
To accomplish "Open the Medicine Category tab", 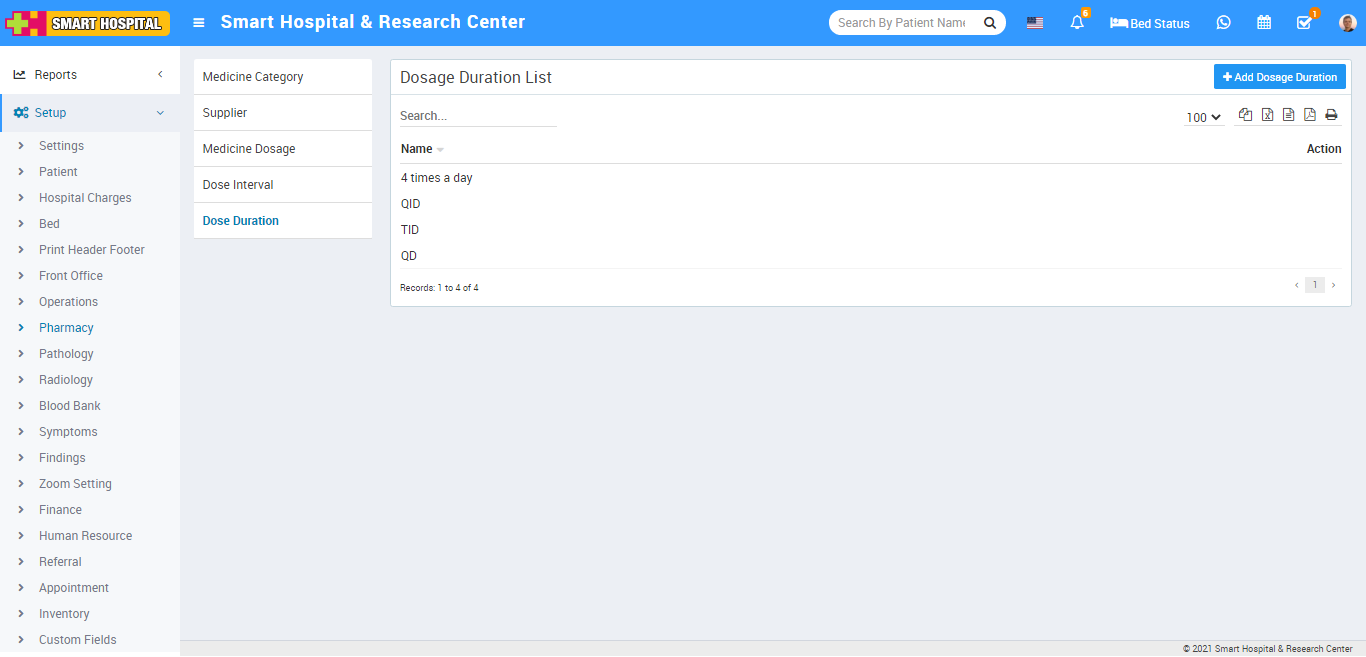I will click(x=282, y=77).
